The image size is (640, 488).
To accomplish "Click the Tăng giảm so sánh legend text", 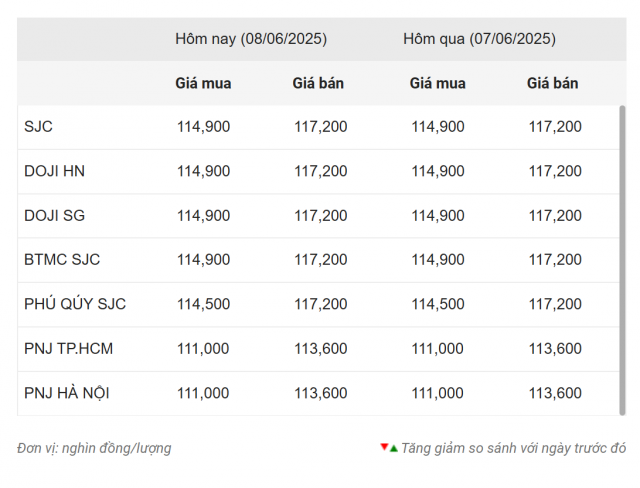I will [x=513, y=448].
